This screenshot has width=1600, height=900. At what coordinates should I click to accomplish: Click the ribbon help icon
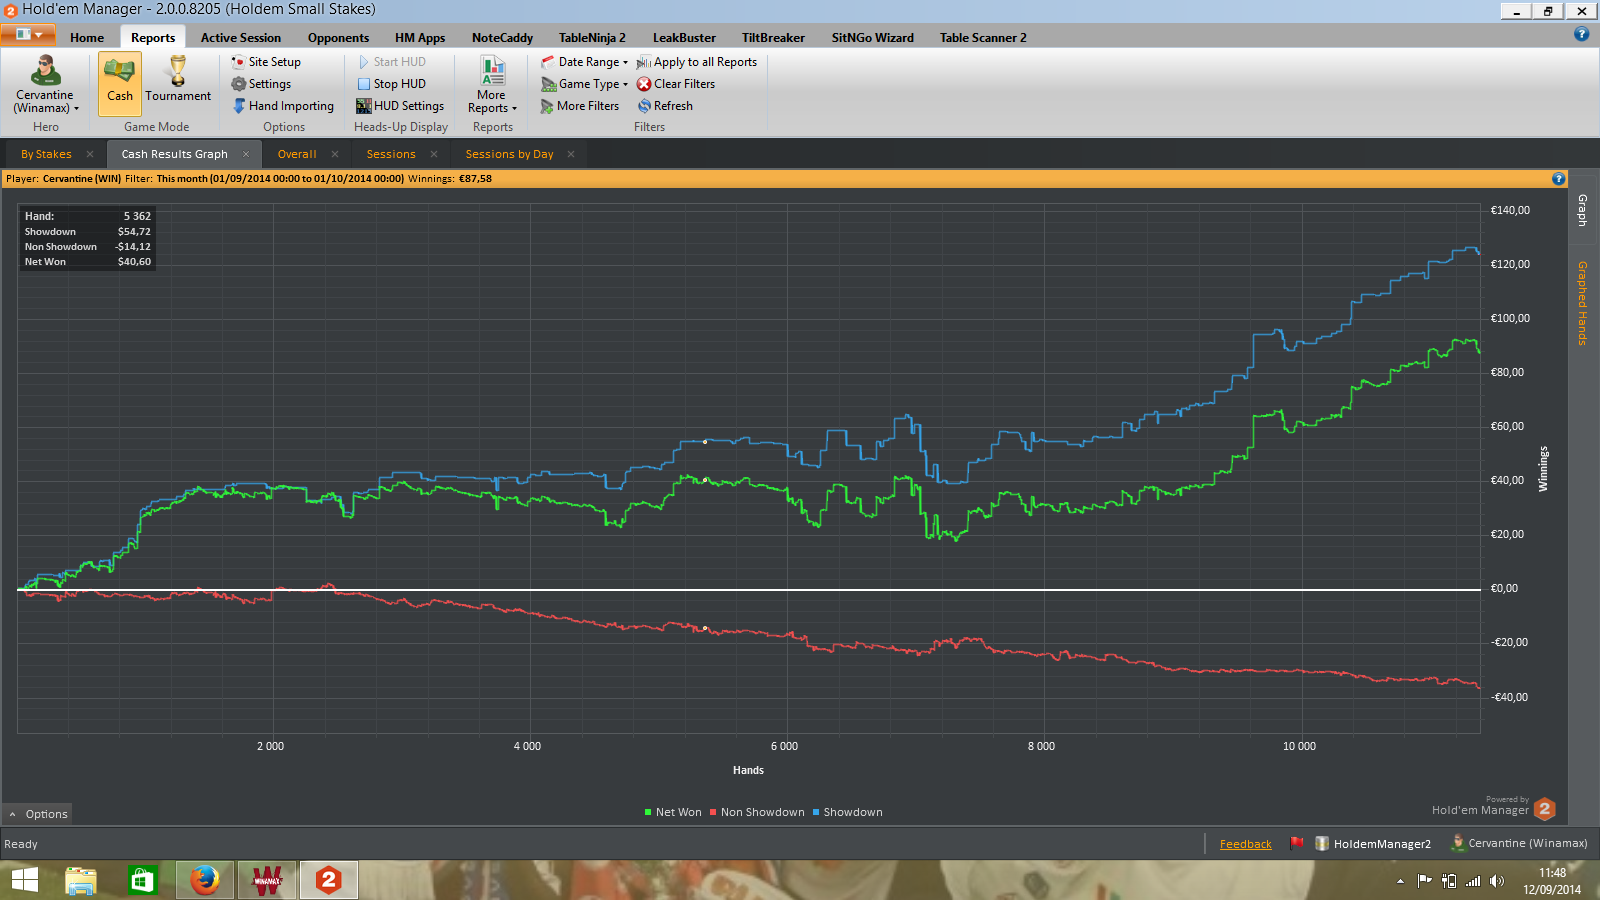tap(1581, 34)
